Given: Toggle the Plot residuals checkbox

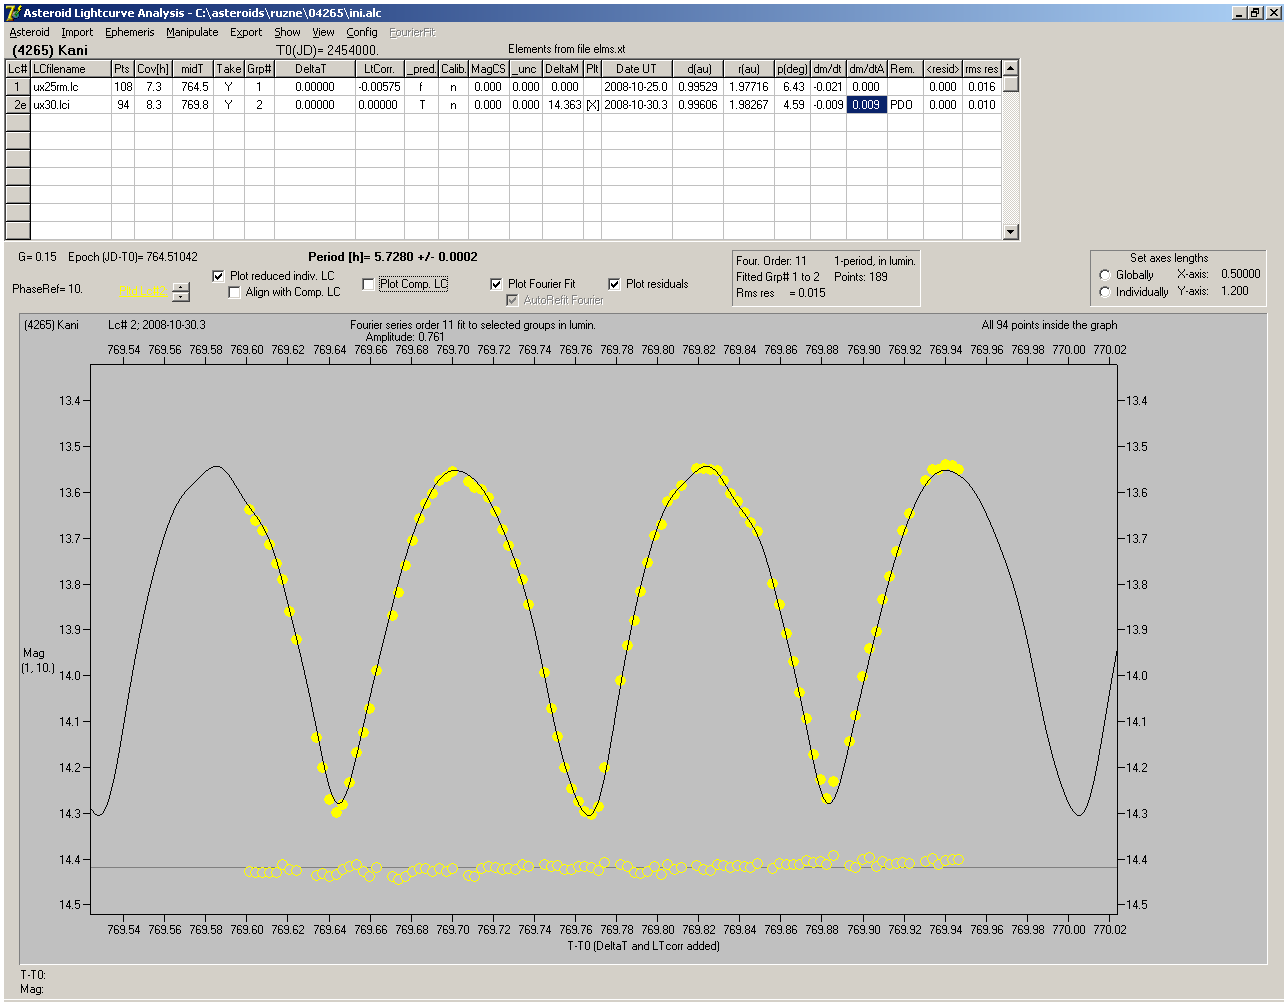Looking at the screenshot, I should [x=614, y=284].
